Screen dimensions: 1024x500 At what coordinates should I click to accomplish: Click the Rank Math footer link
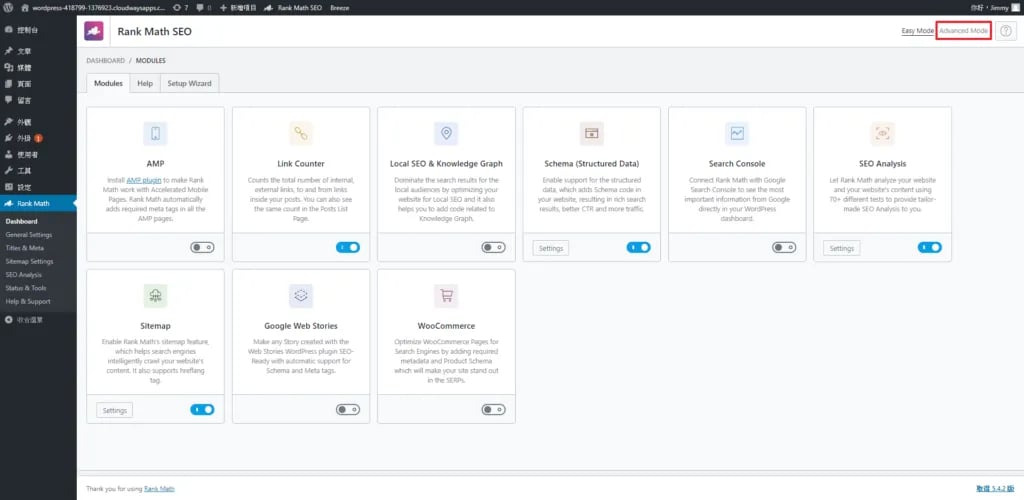coord(159,488)
